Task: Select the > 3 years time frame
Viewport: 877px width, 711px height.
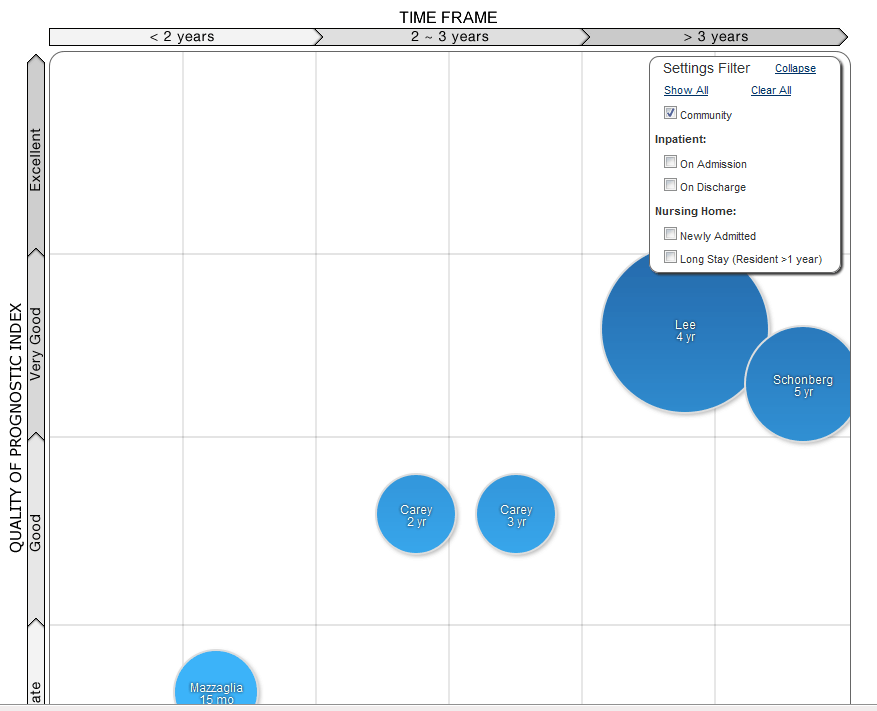Action: coord(715,37)
